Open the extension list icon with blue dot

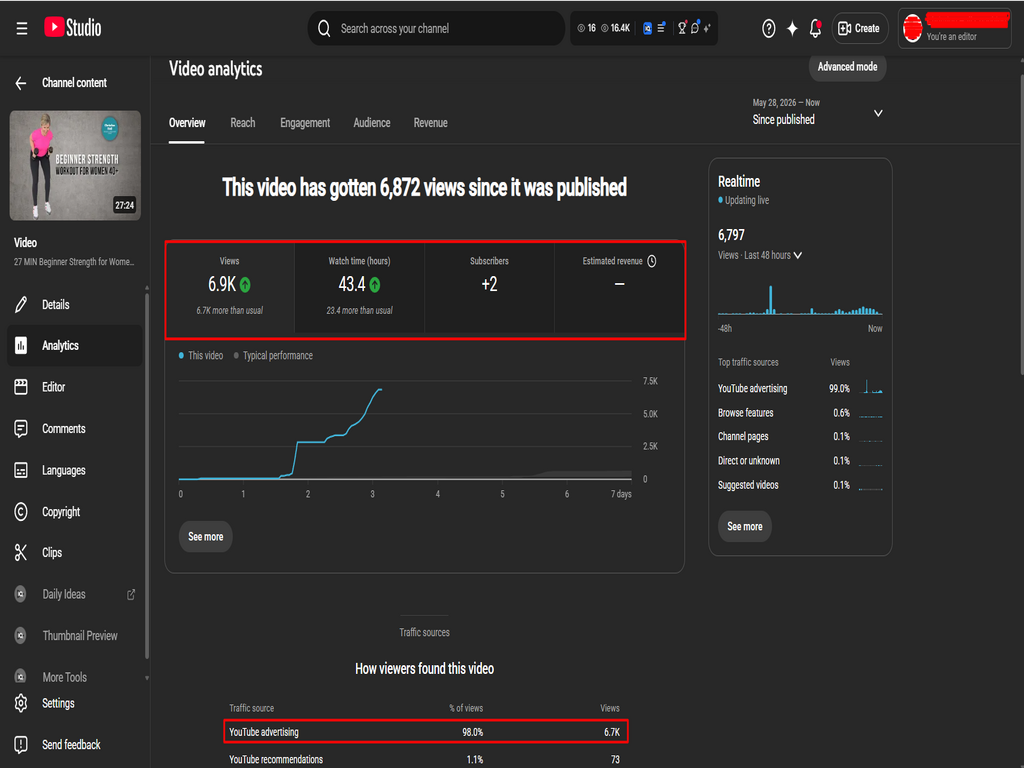[661, 27]
